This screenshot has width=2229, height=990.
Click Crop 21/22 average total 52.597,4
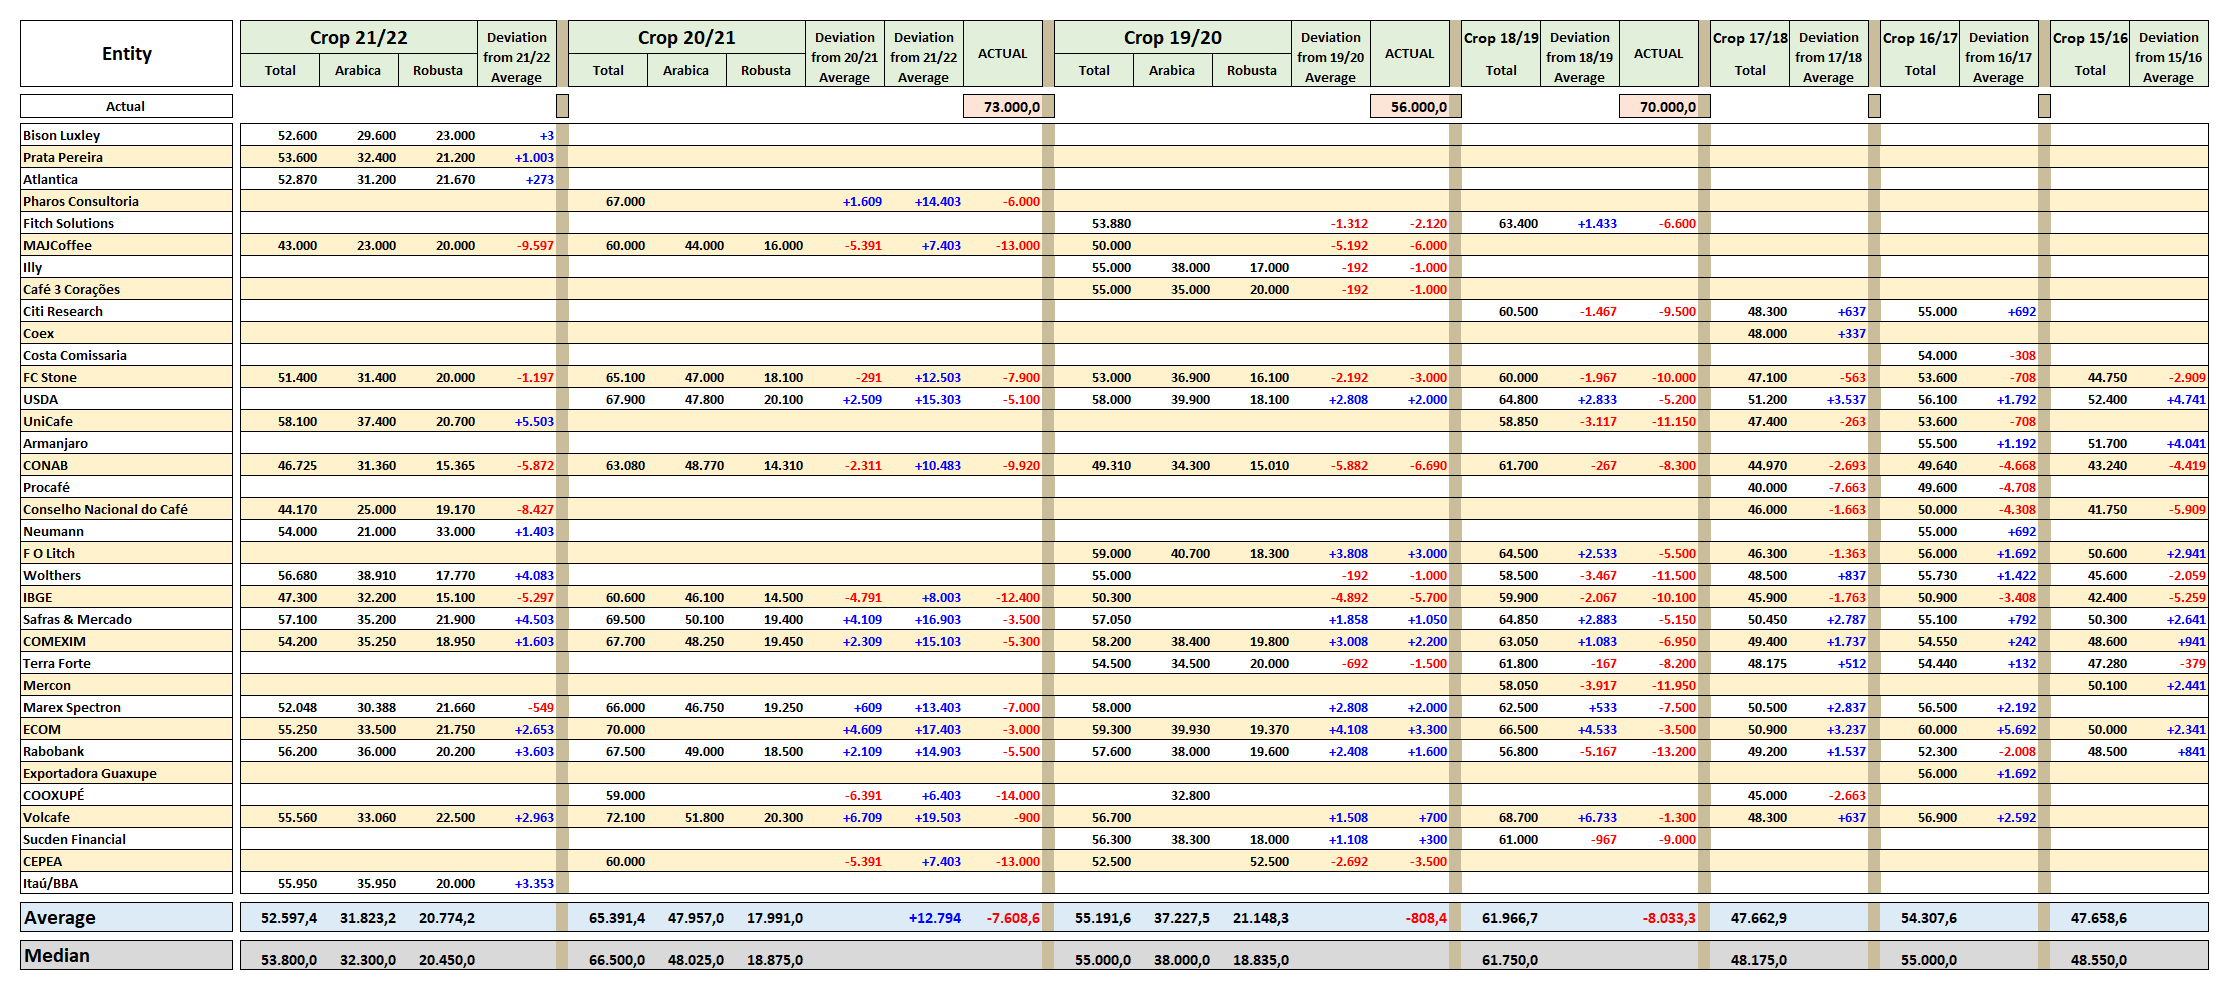click(289, 917)
